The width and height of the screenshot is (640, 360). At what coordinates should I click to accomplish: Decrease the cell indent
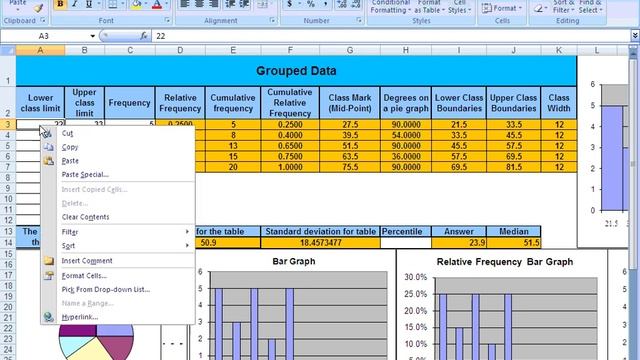(230, 4)
